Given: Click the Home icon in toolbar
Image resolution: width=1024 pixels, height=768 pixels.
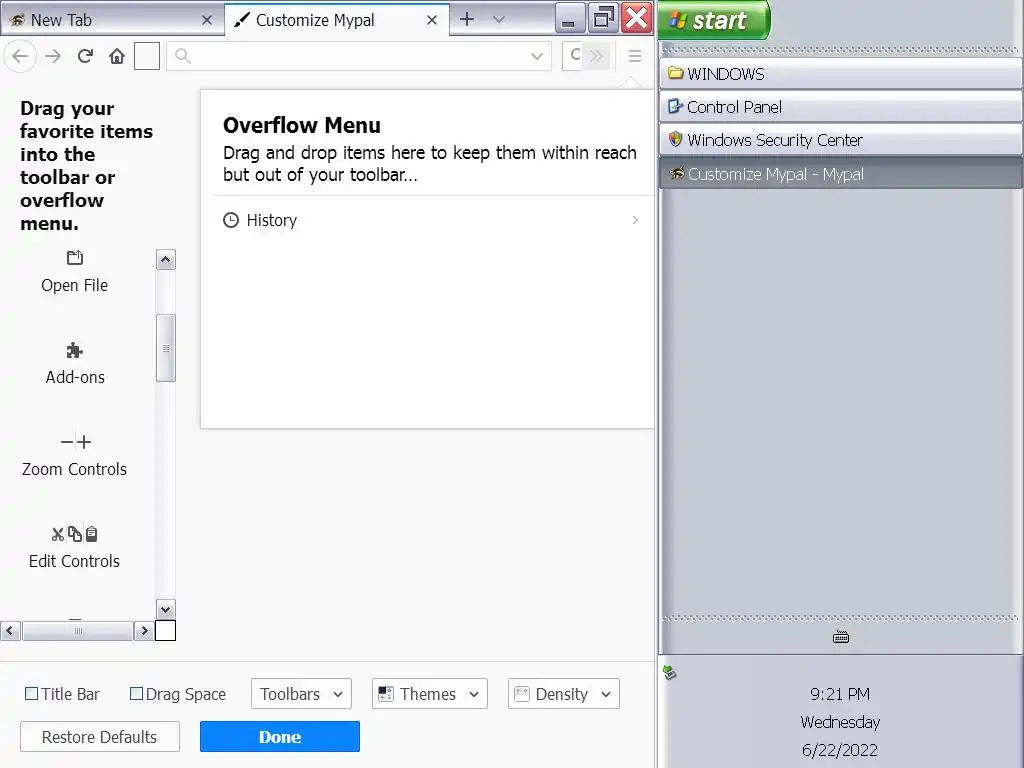Looking at the screenshot, I should pos(117,56).
